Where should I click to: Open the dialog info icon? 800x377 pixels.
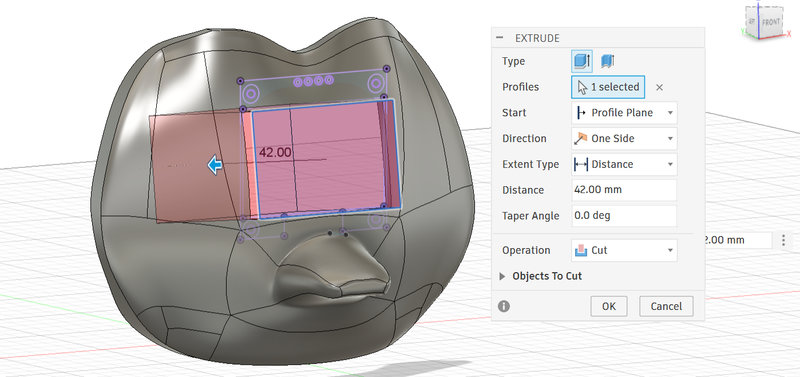[504, 306]
